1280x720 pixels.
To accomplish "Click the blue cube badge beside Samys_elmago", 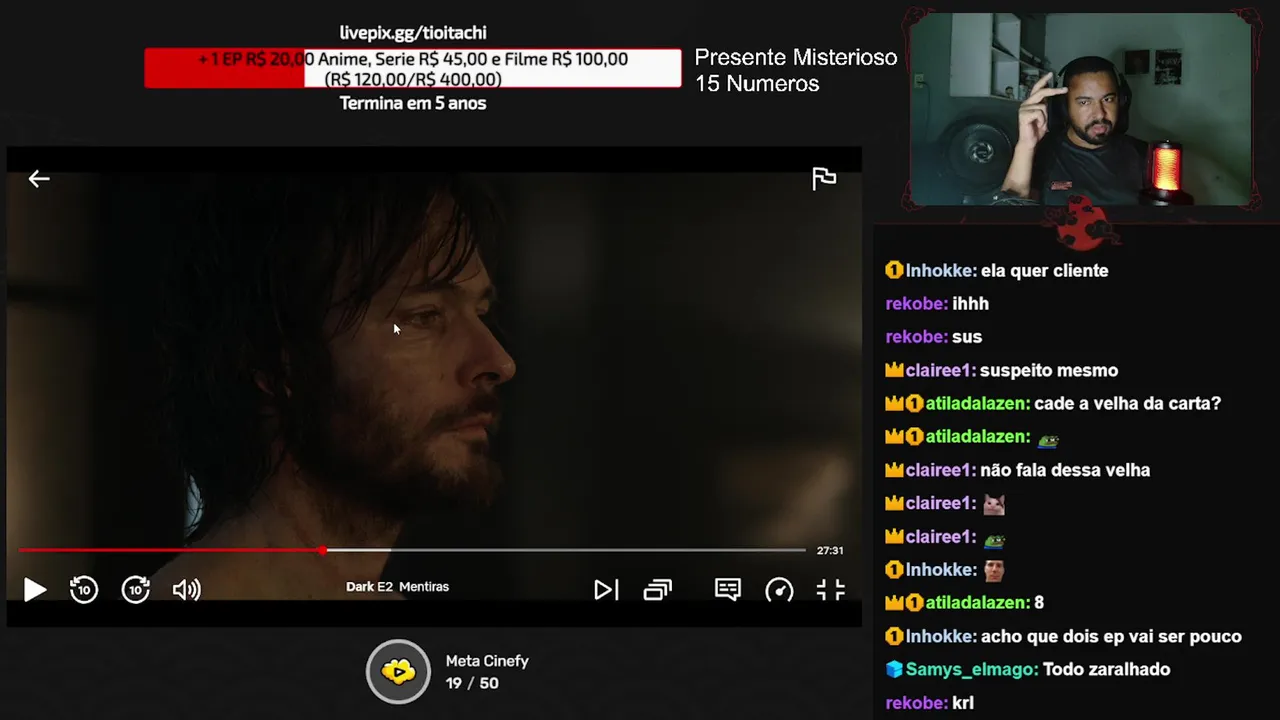I will (894, 670).
